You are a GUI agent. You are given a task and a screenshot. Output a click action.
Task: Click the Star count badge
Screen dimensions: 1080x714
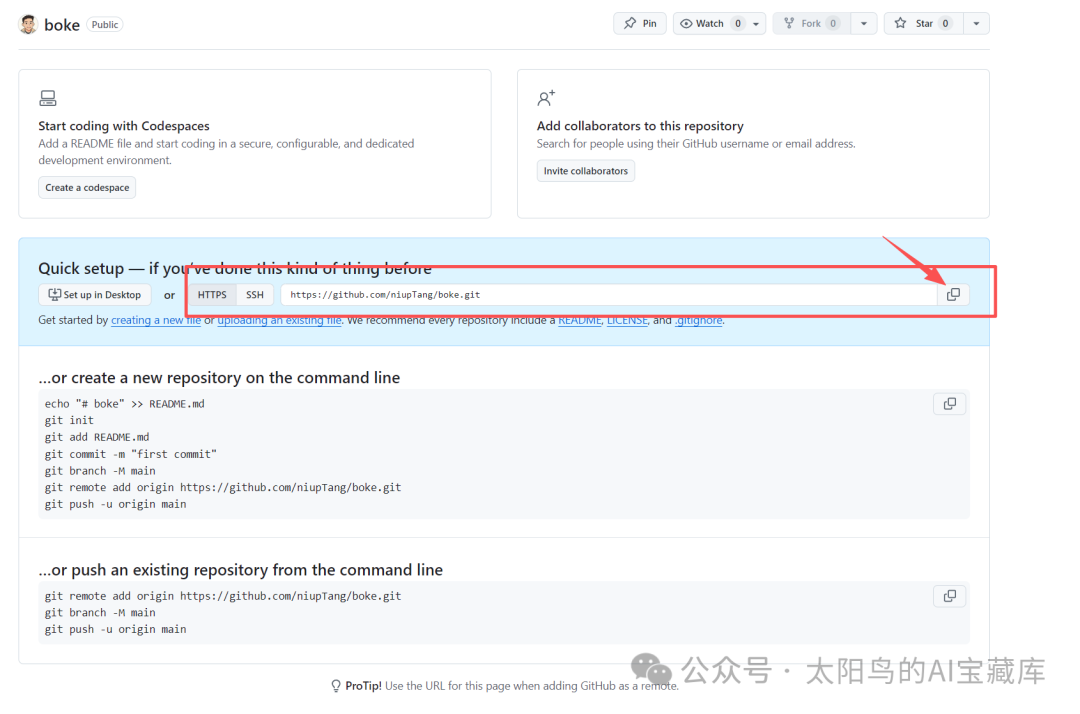tap(945, 23)
